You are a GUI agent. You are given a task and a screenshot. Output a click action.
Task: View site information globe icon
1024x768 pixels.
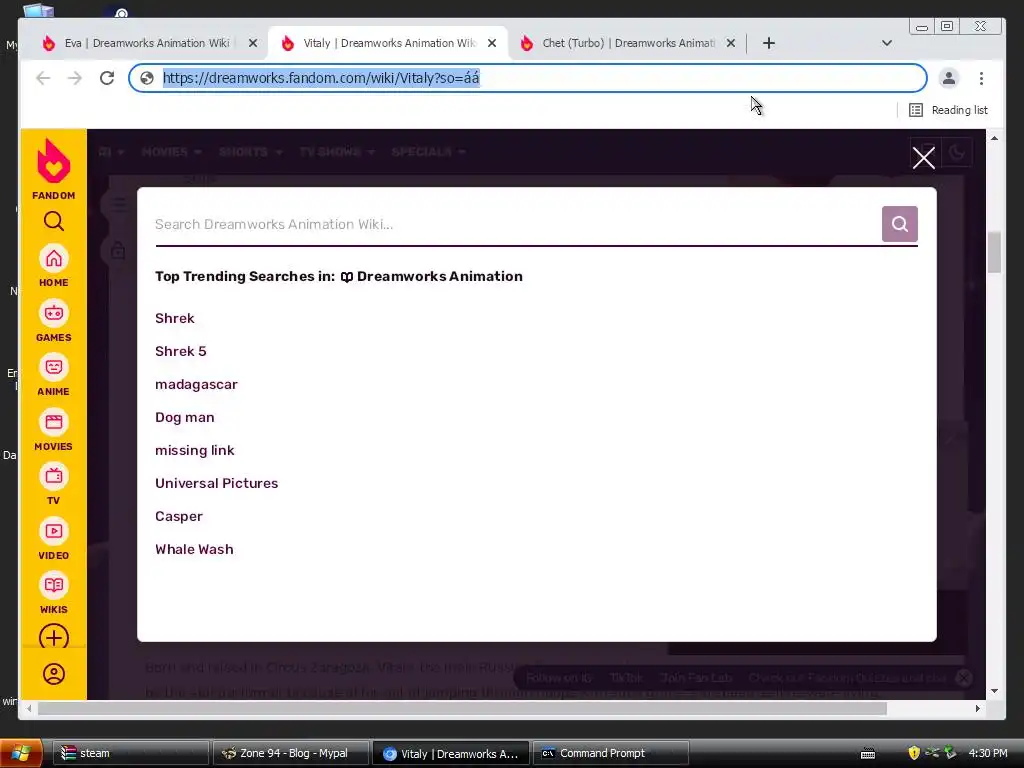(x=147, y=78)
